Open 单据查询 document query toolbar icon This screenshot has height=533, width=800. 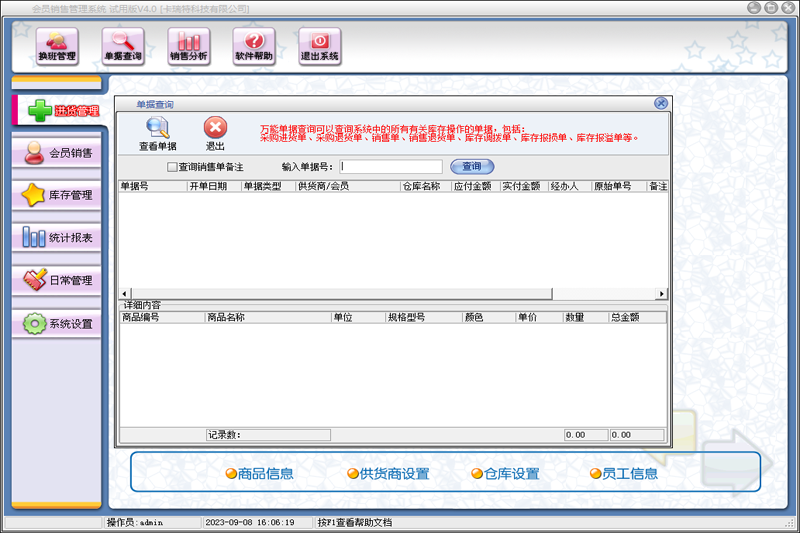[x=123, y=46]
